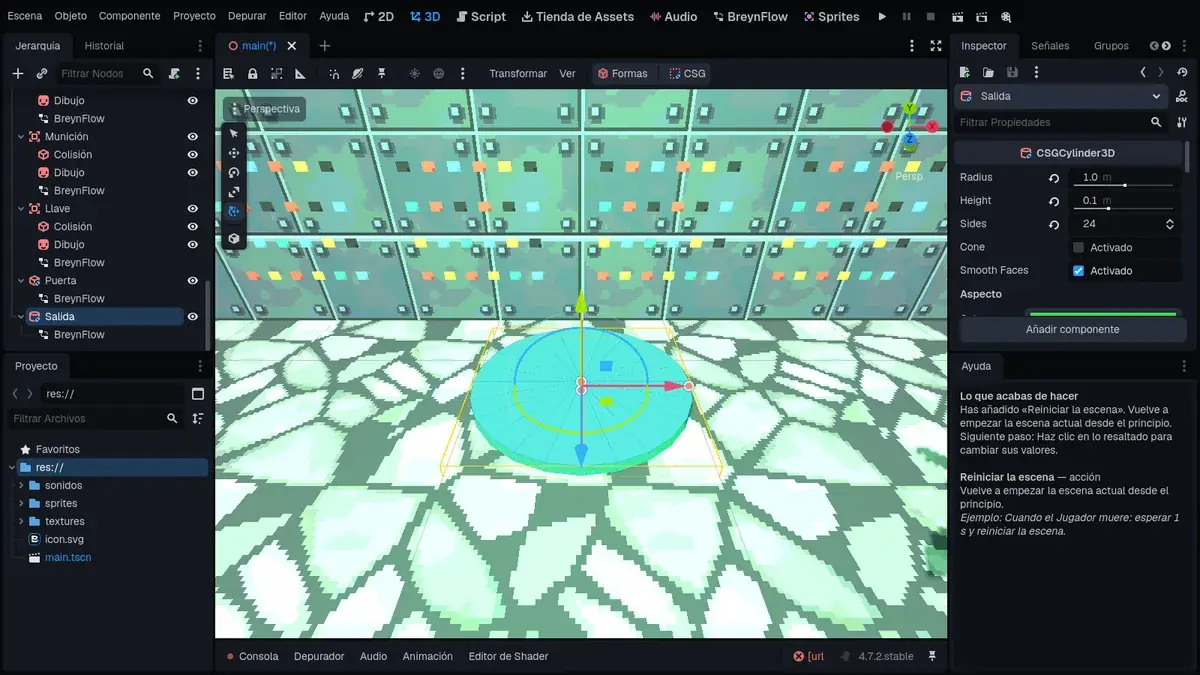This screenshot has width=1200, height=675.
Task: Click the stop playback button
Action: 930,17
